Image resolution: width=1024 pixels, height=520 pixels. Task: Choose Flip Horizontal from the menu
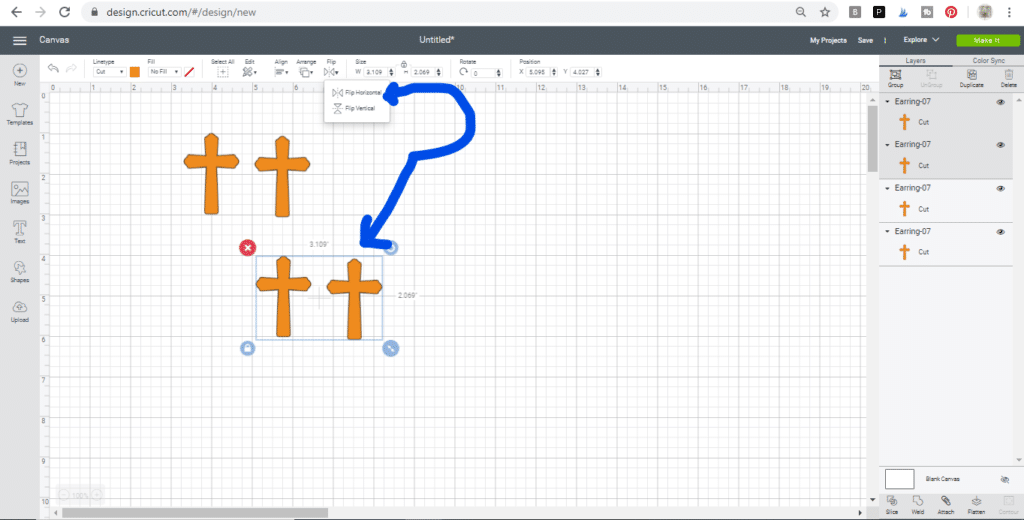click(x=357, y=93)
